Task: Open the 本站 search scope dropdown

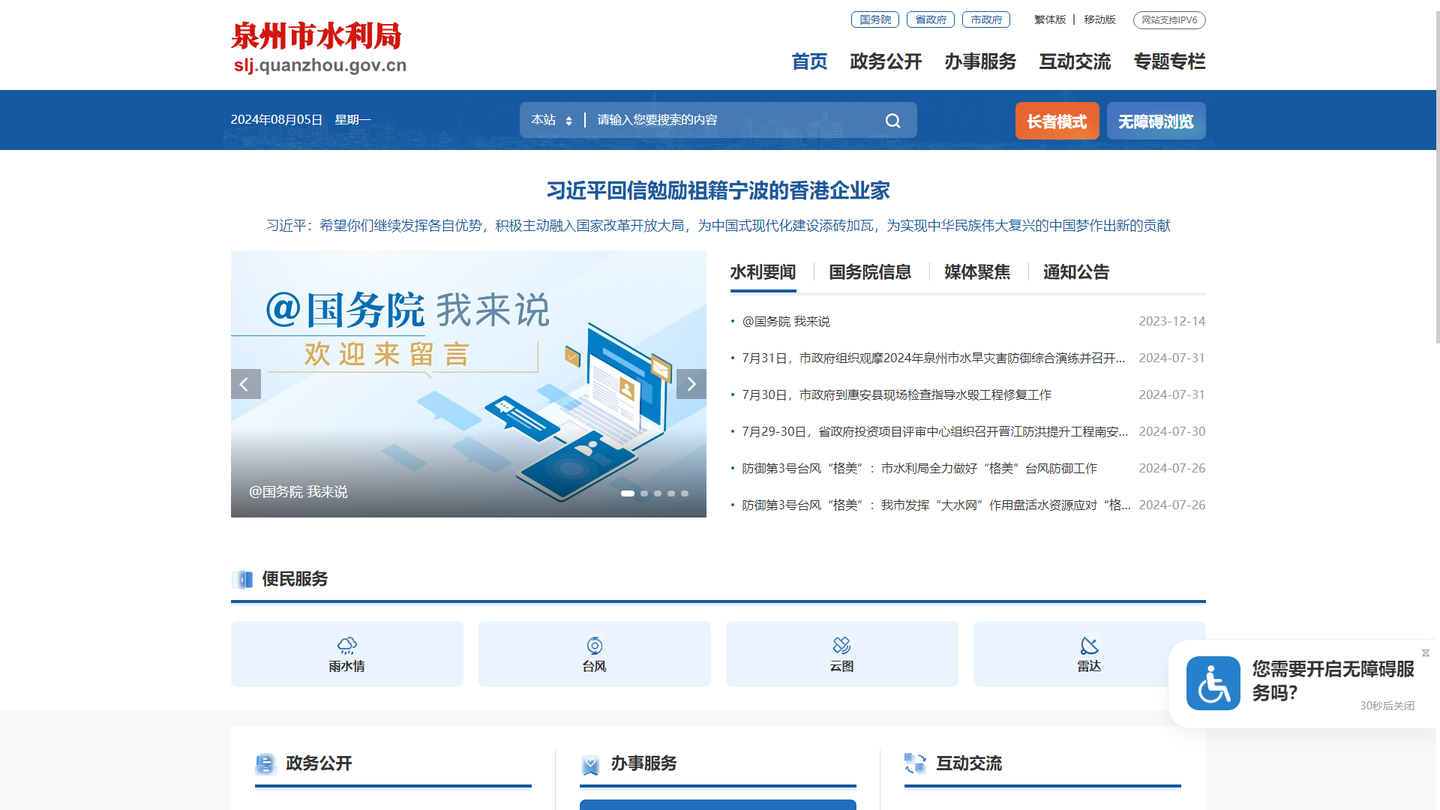Action: [552, 120]
